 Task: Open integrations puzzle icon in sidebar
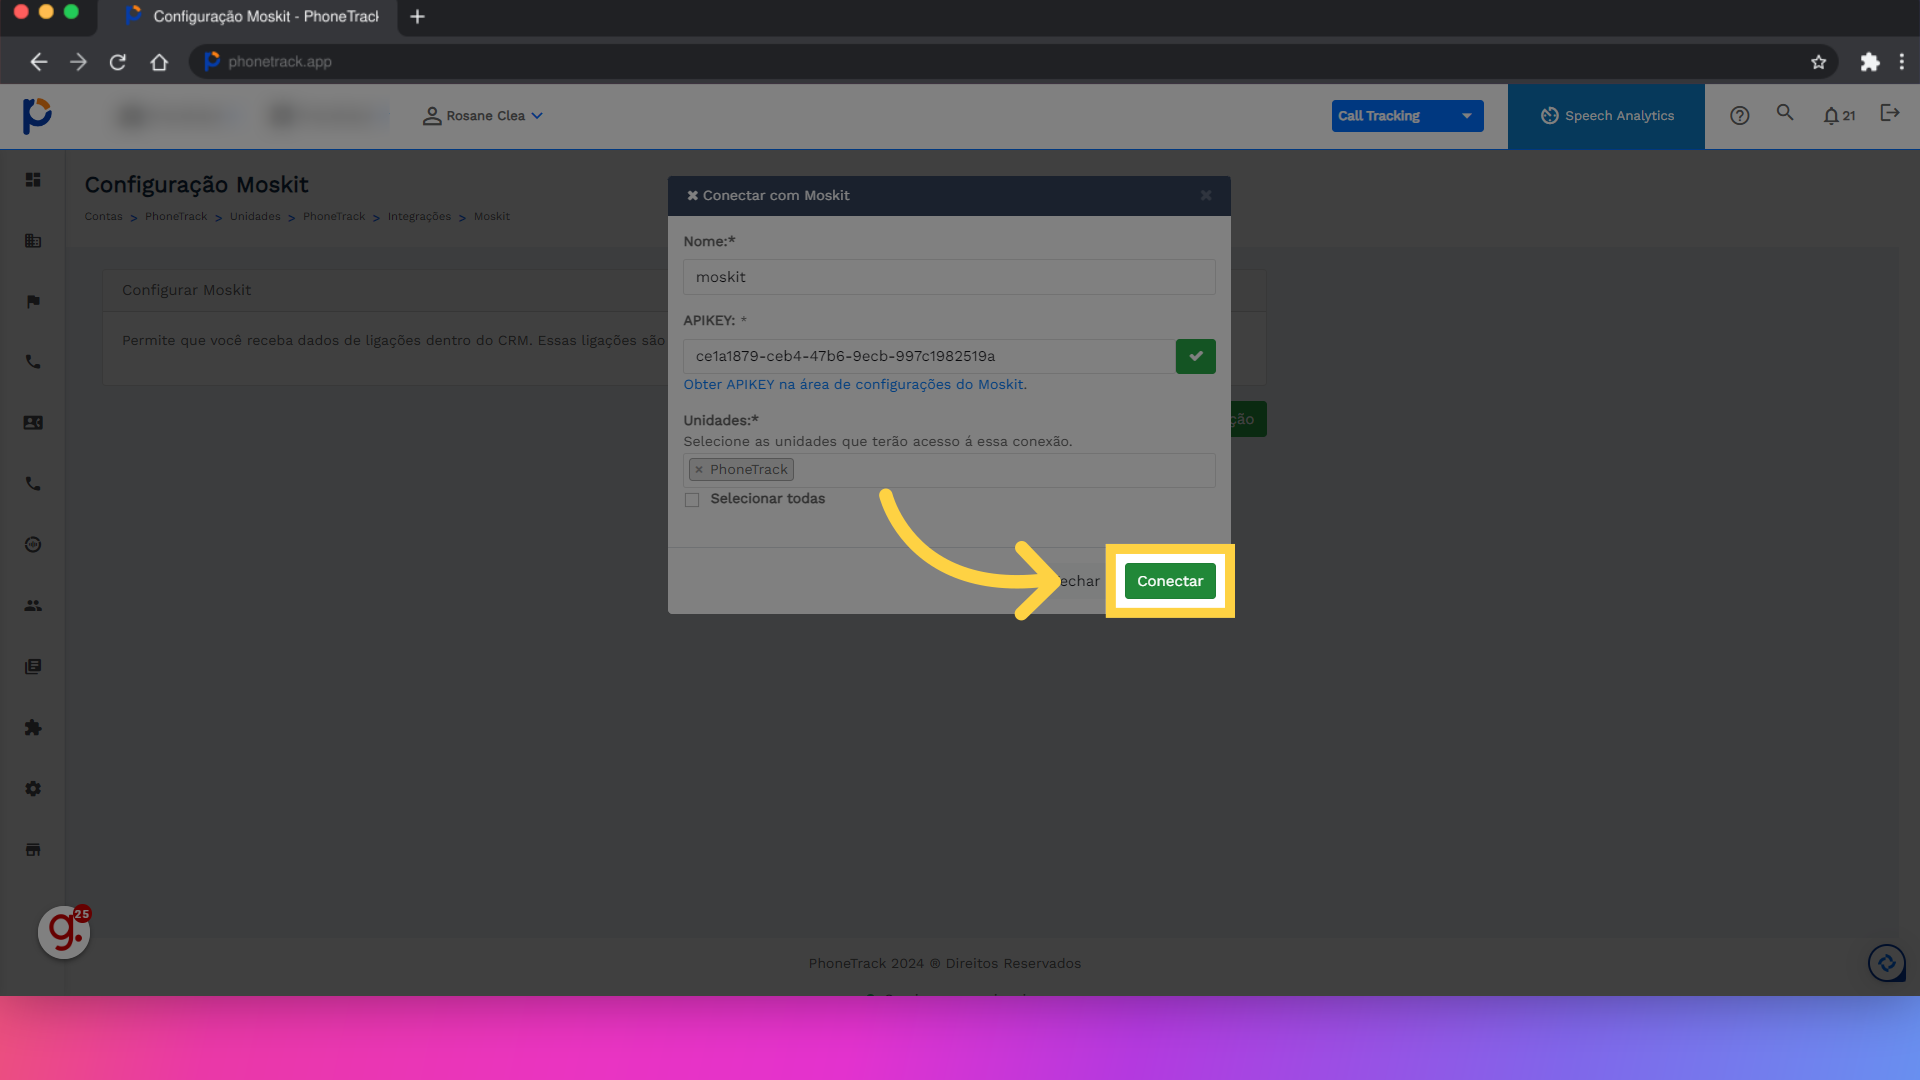pyautogui.click(x=33, y=728)
